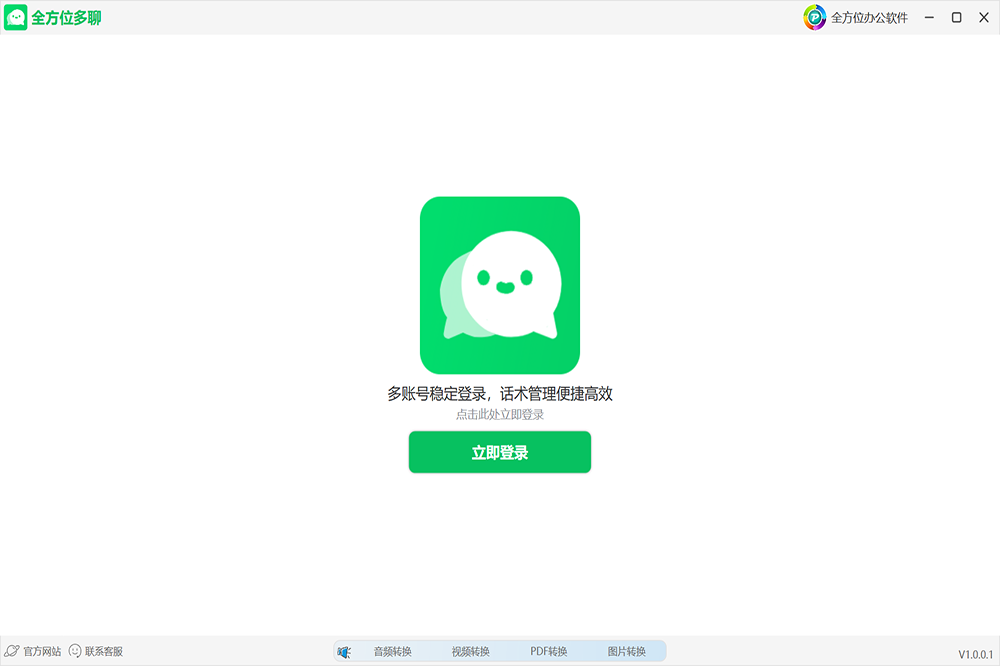Click the slogan 多账号稳定登录，话术管理便捷高效
Screen dimensions: 1000x666
click(499, 394)
